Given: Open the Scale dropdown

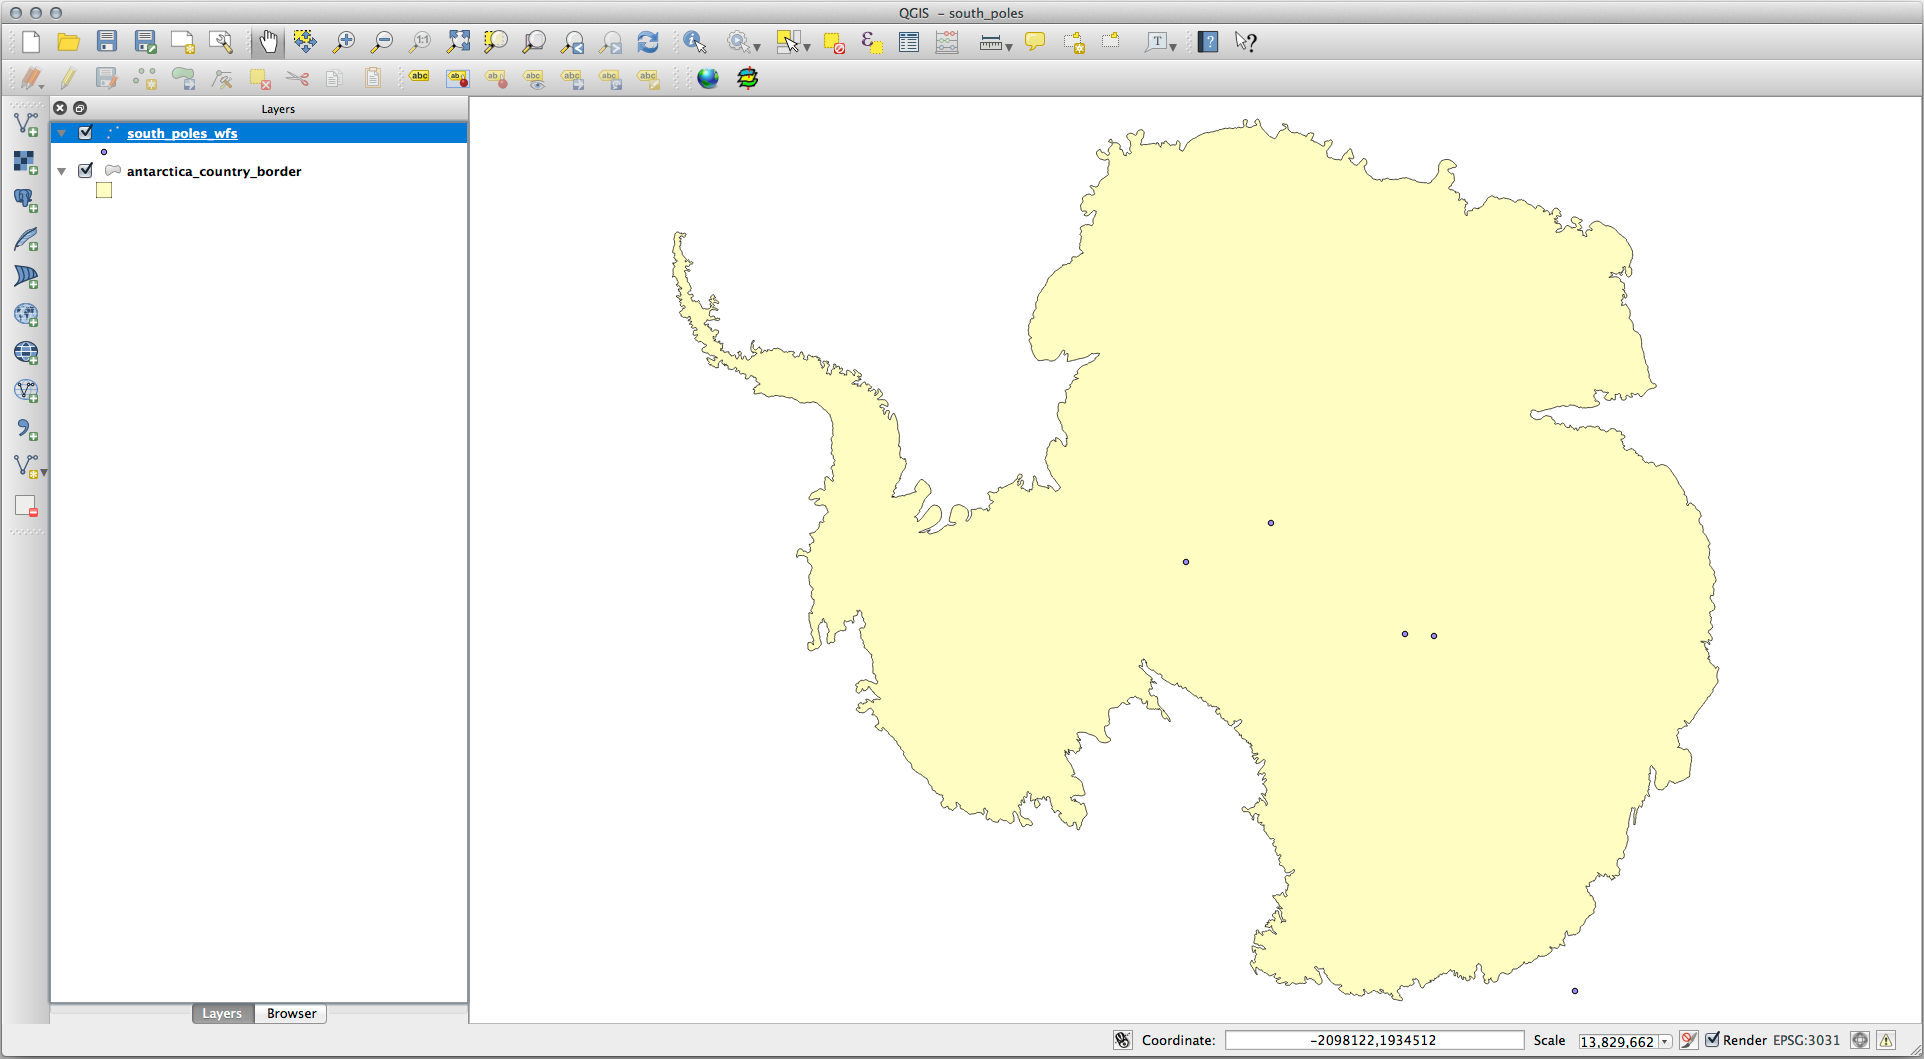Looking at the screenshot, I should coord(1665,1041).
